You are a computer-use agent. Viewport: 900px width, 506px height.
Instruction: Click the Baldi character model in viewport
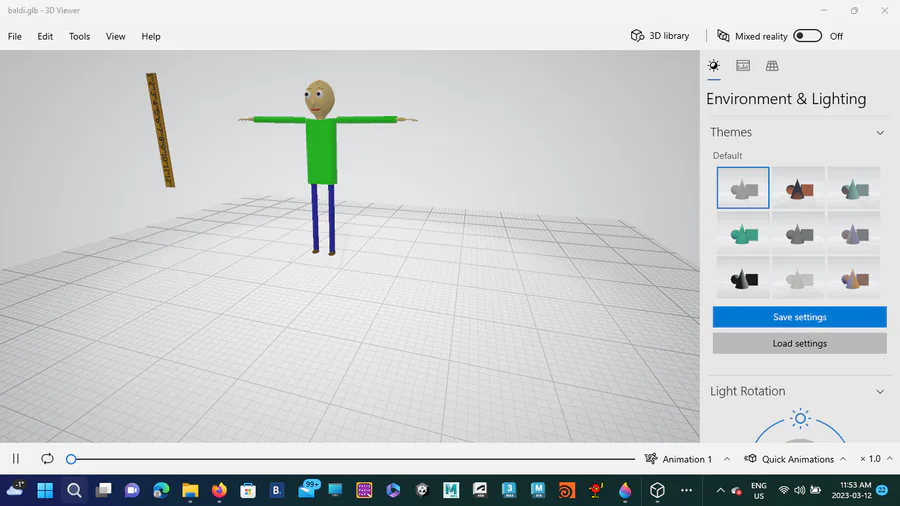[321, 149]
